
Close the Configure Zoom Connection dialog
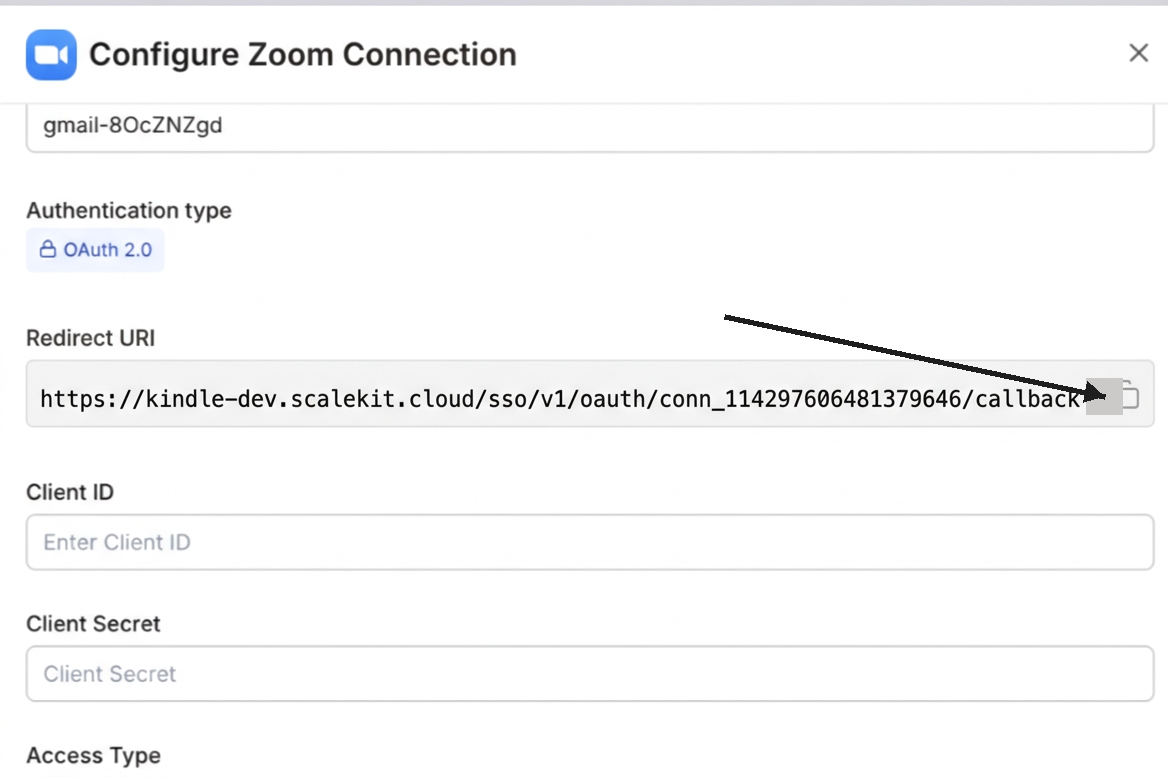click(x=1138, y=53)
